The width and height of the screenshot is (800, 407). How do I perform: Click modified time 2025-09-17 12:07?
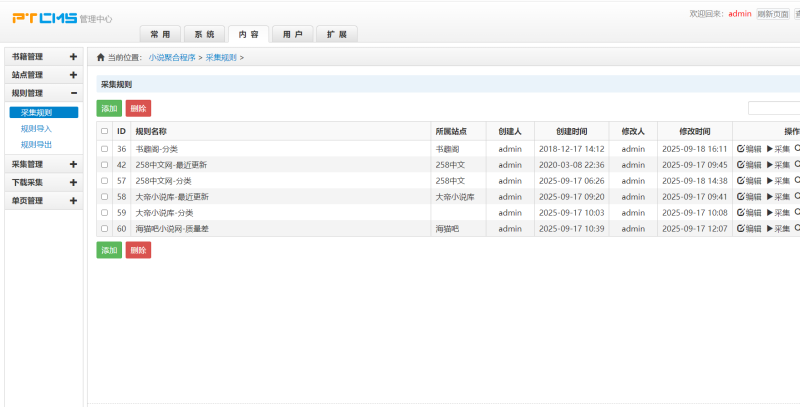pyautogui.click(x=694, y=228)
